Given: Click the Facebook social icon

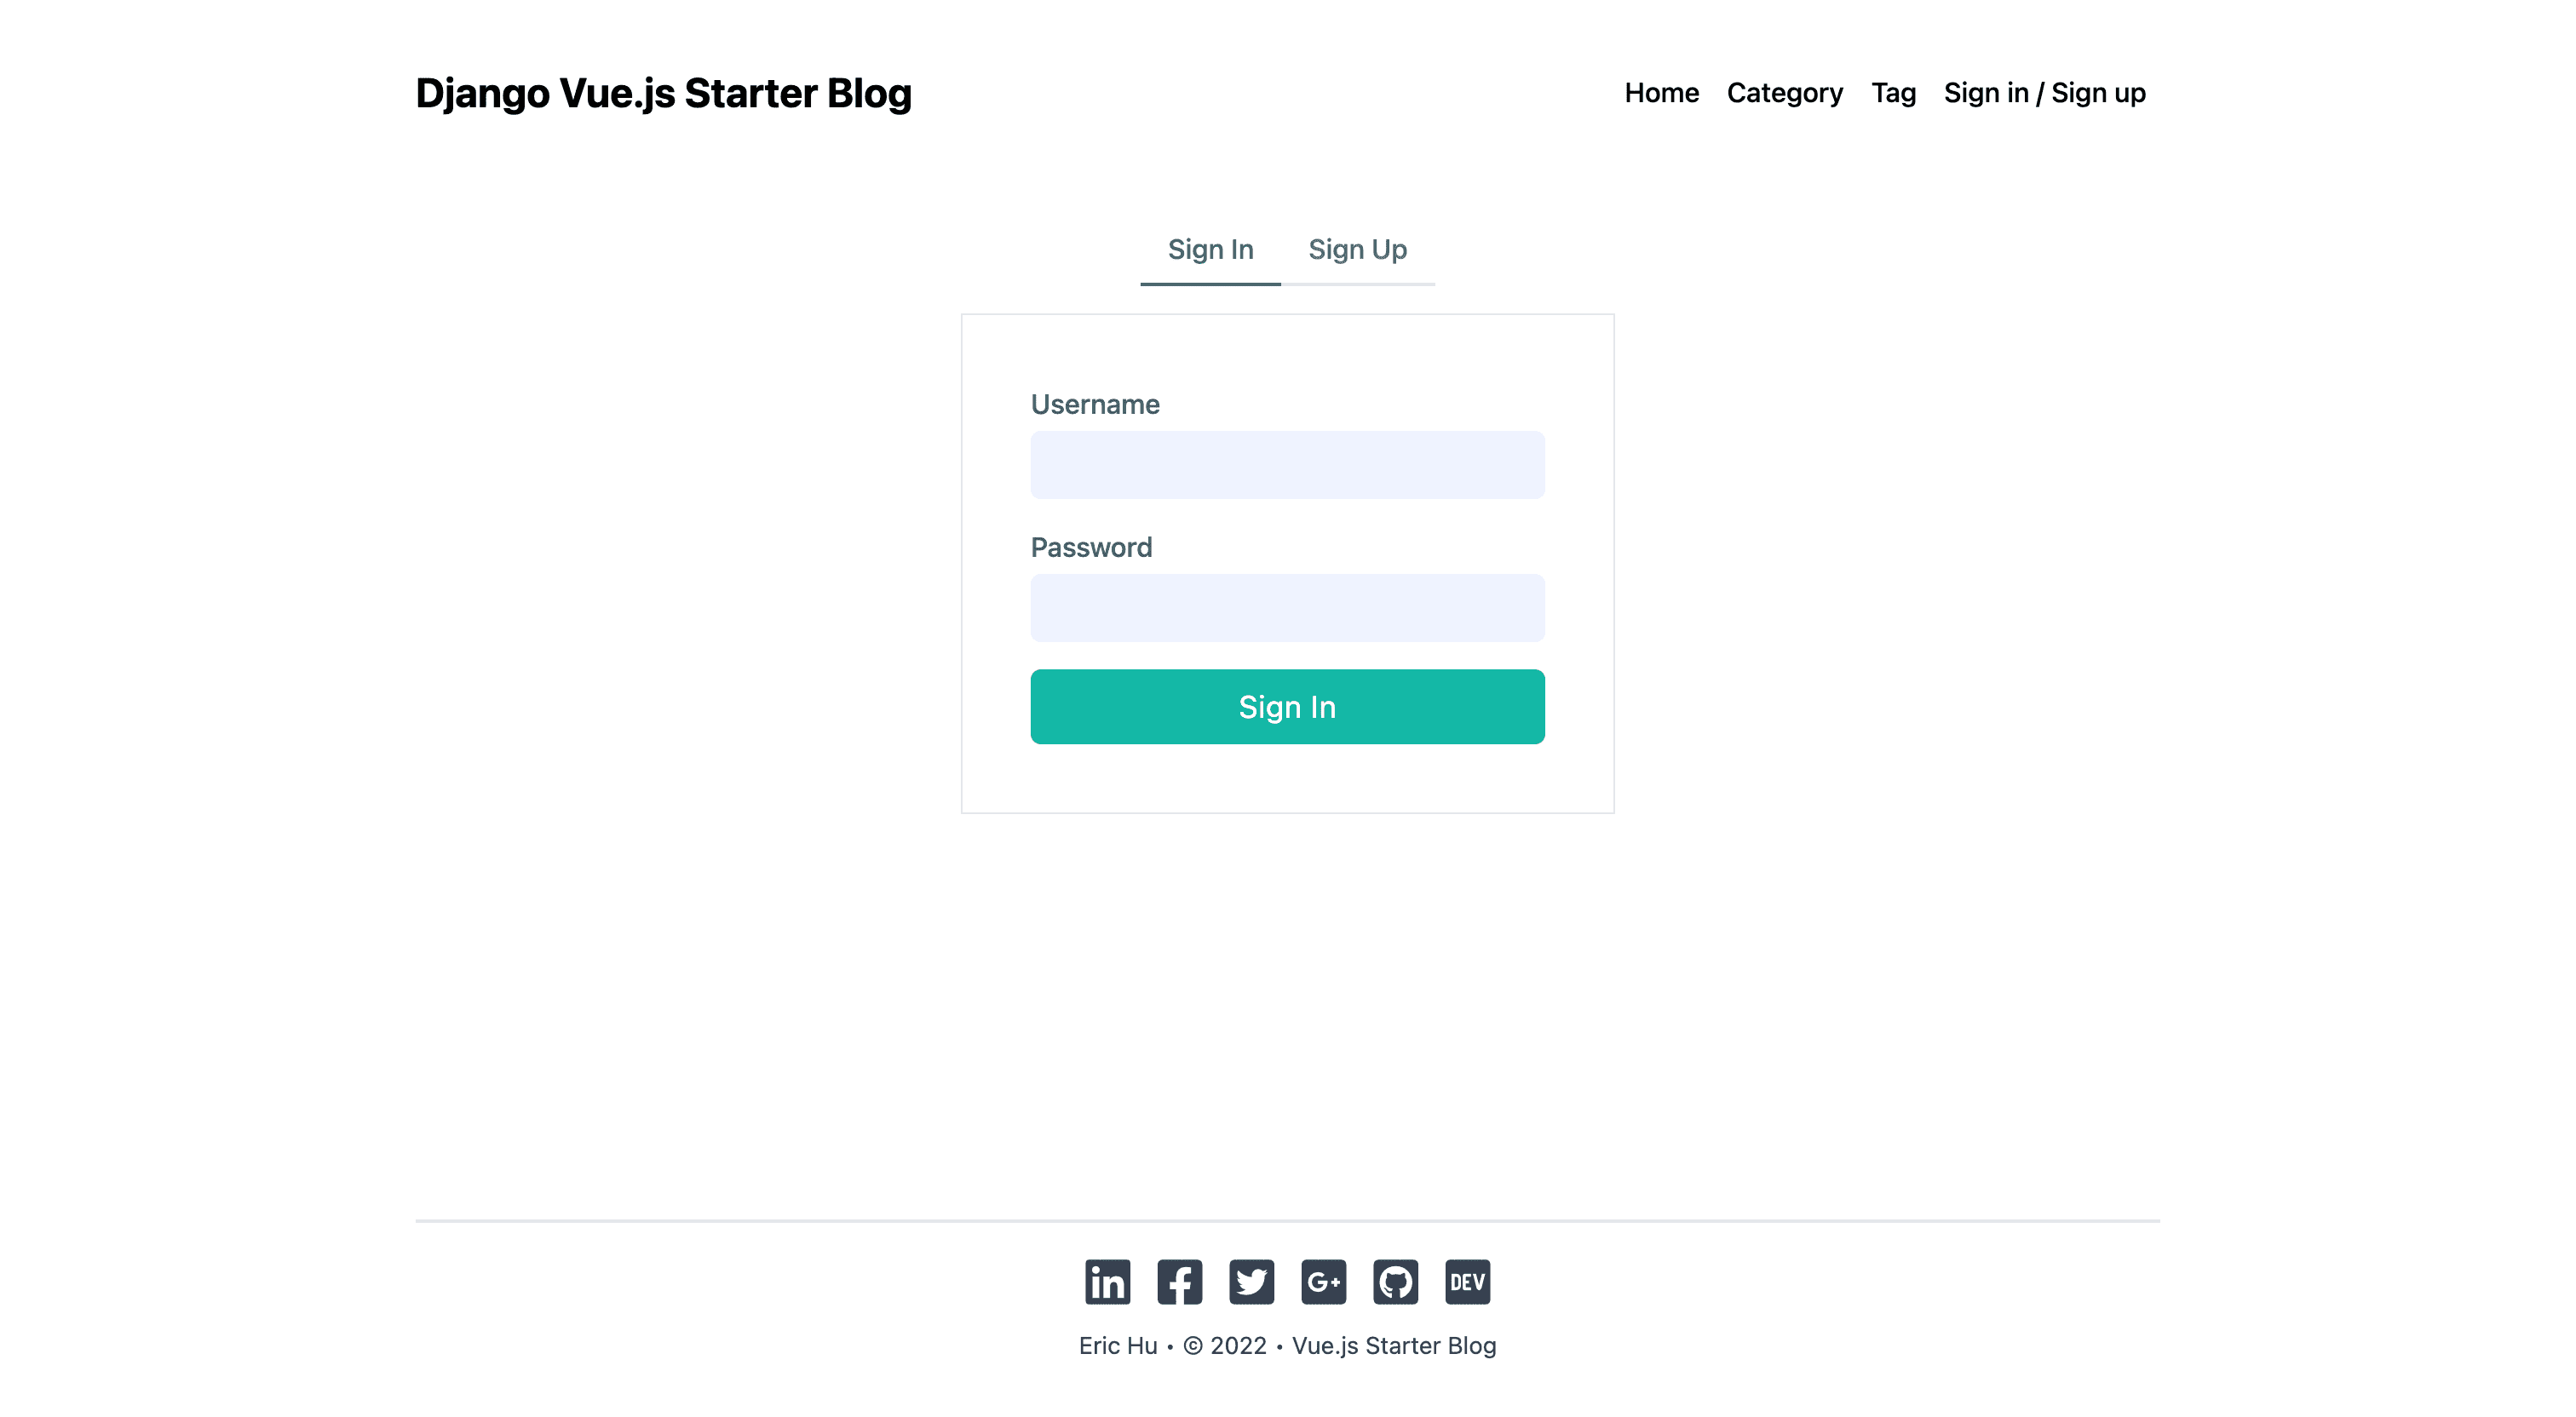Looking at the screenshot, I should point(1179,1281).
